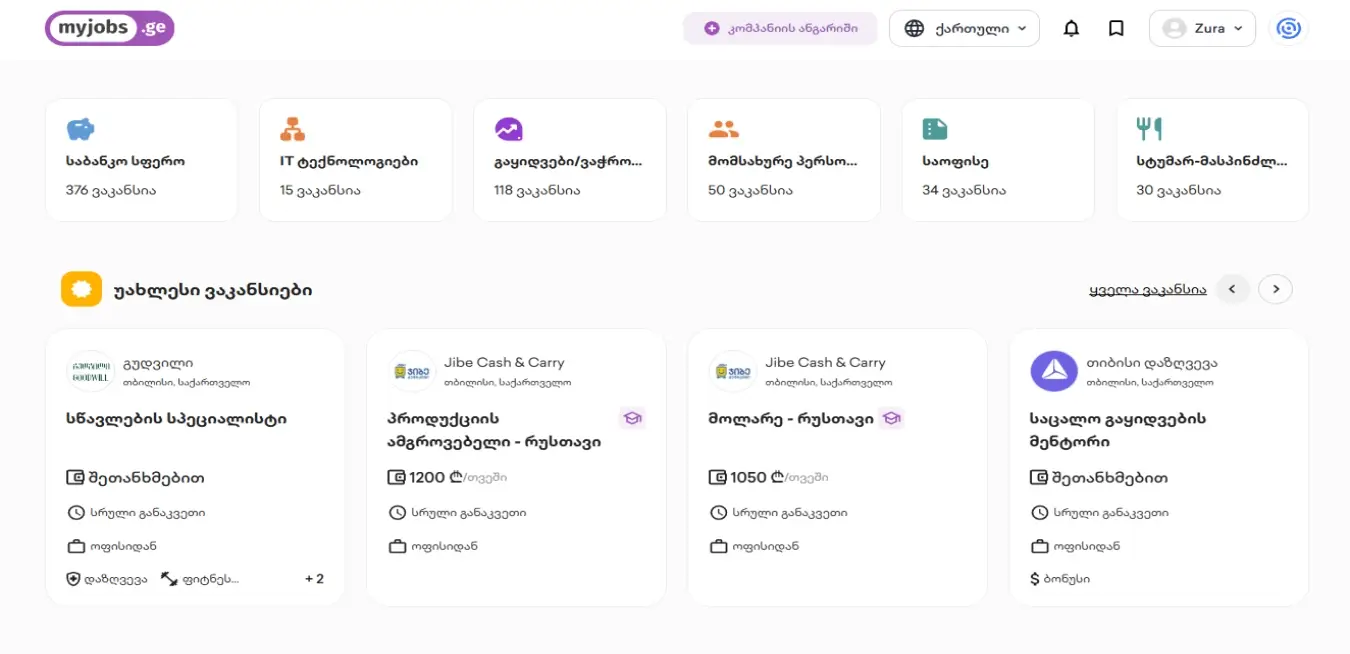Image resolution: width=1350 pixels, height=654 pixels.
Task: Click wallet salary icon next to 1050 ₾
Action: tap(718, 478)
